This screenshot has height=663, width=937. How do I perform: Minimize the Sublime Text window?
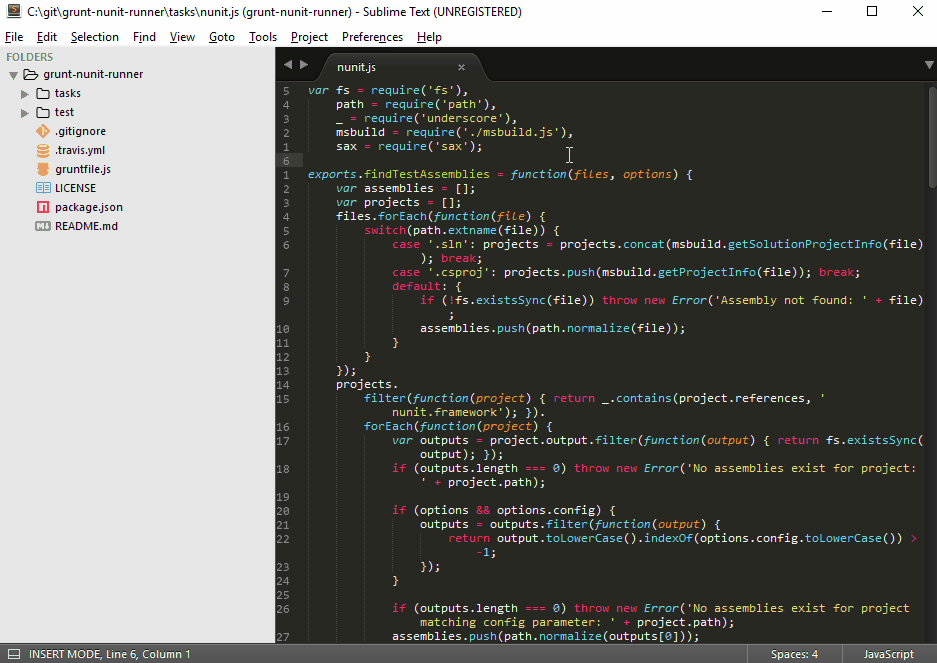826,11
